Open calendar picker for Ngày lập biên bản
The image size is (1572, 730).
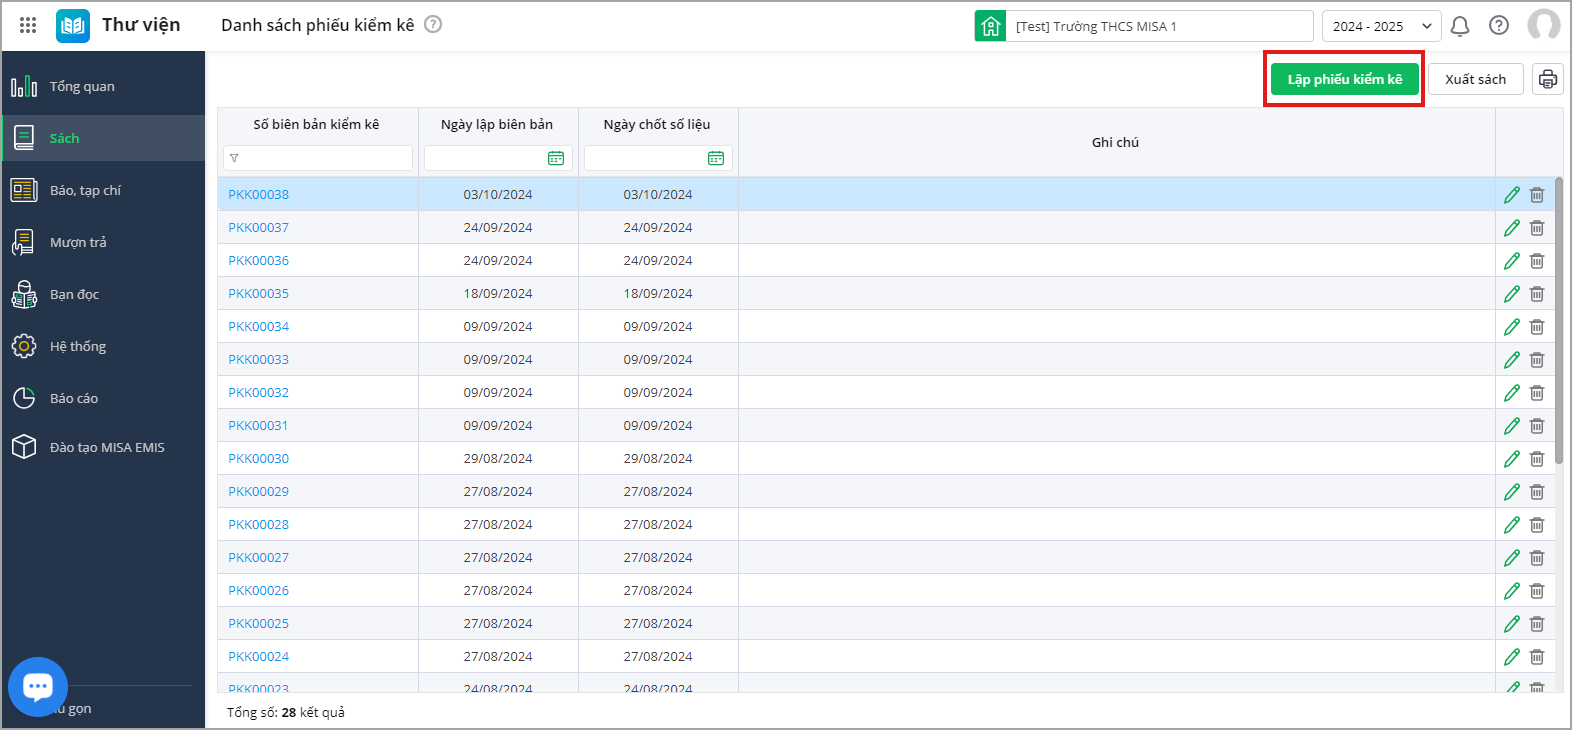[x=556, y=158]
